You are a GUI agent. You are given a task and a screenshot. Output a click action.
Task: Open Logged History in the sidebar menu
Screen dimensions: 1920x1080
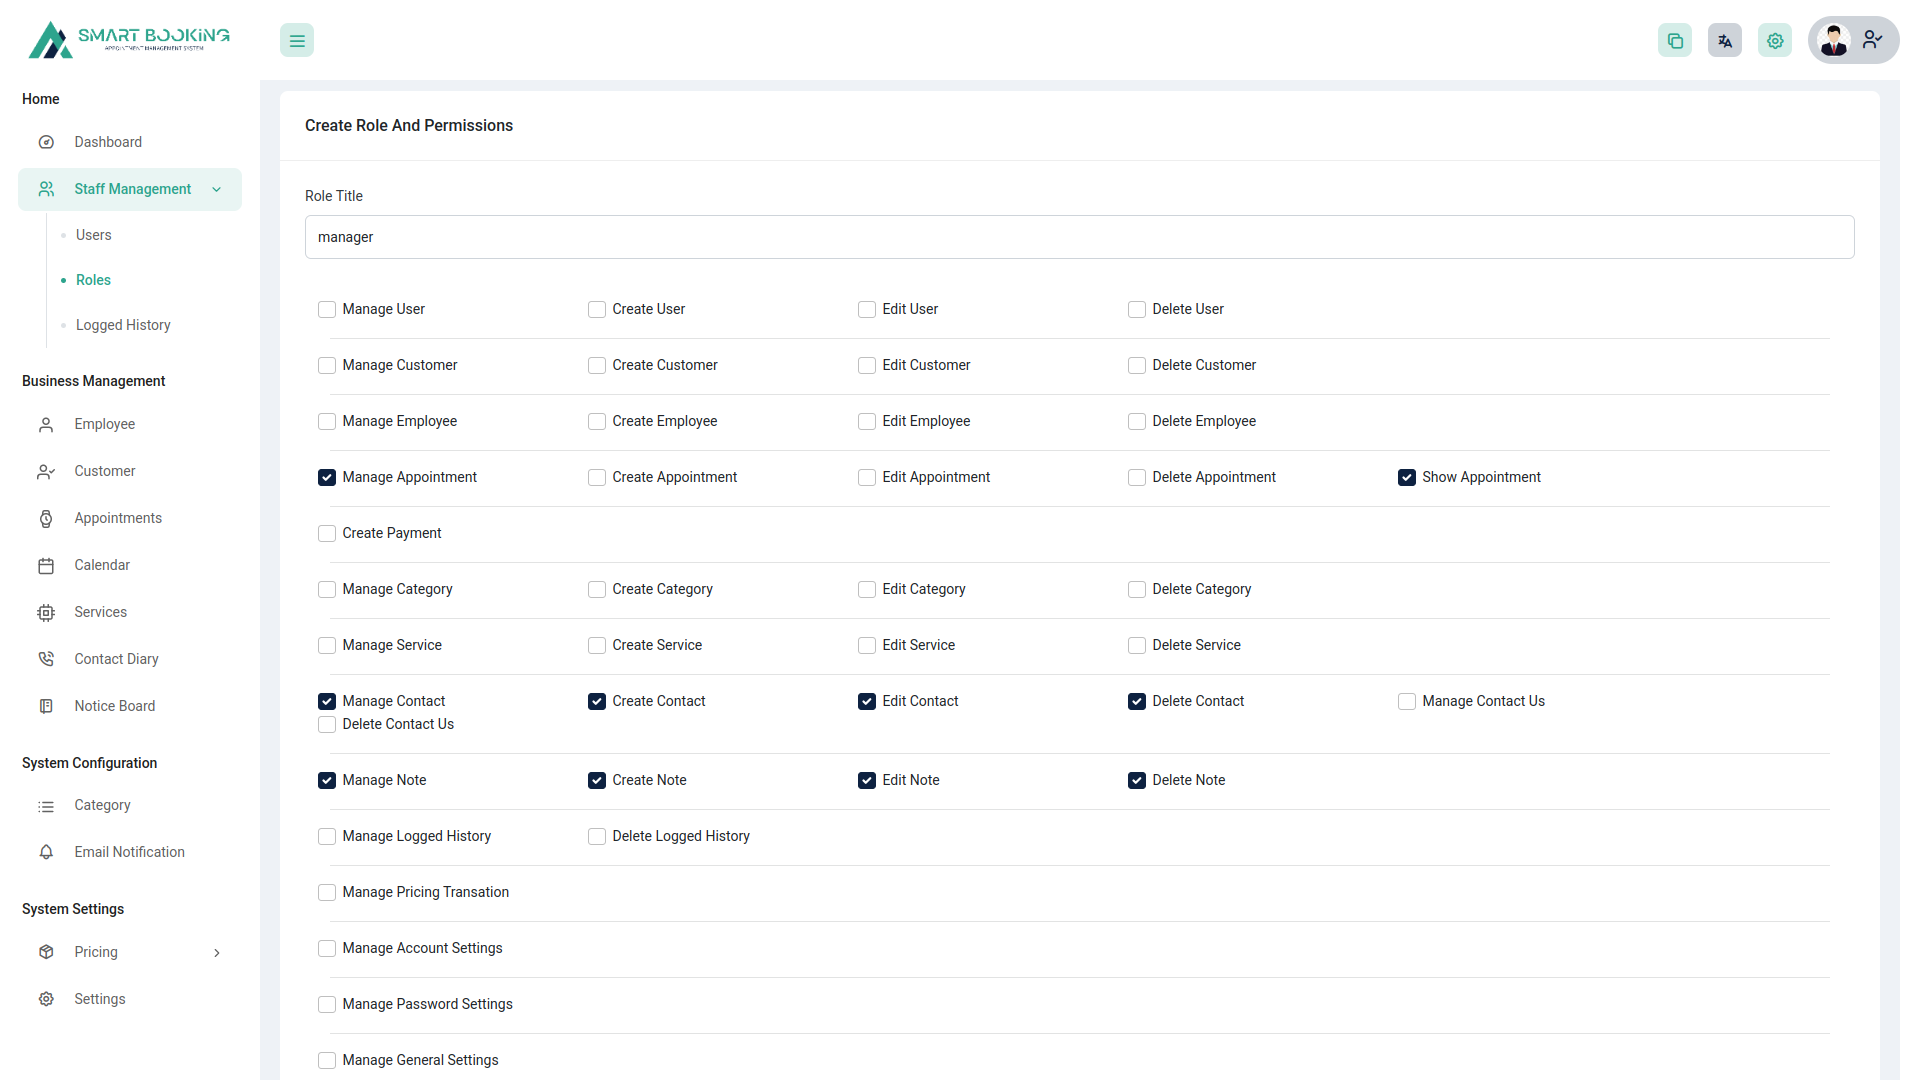(122, 325)
